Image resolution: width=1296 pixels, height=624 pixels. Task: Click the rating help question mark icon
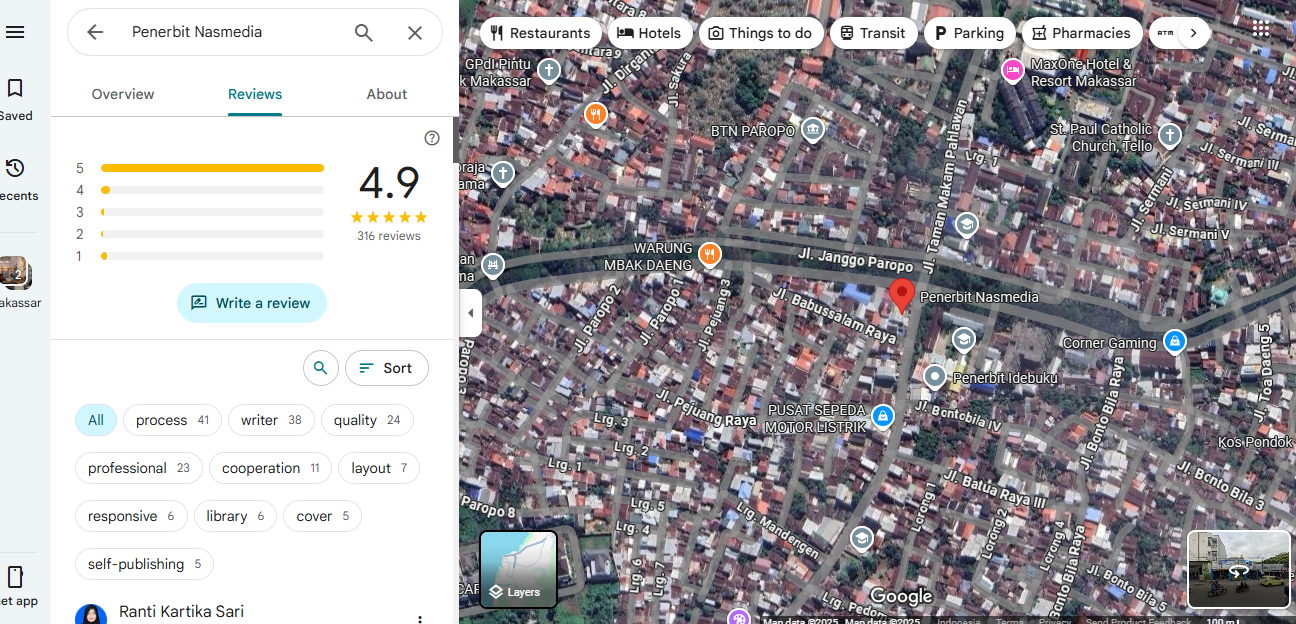coord(432,138)
